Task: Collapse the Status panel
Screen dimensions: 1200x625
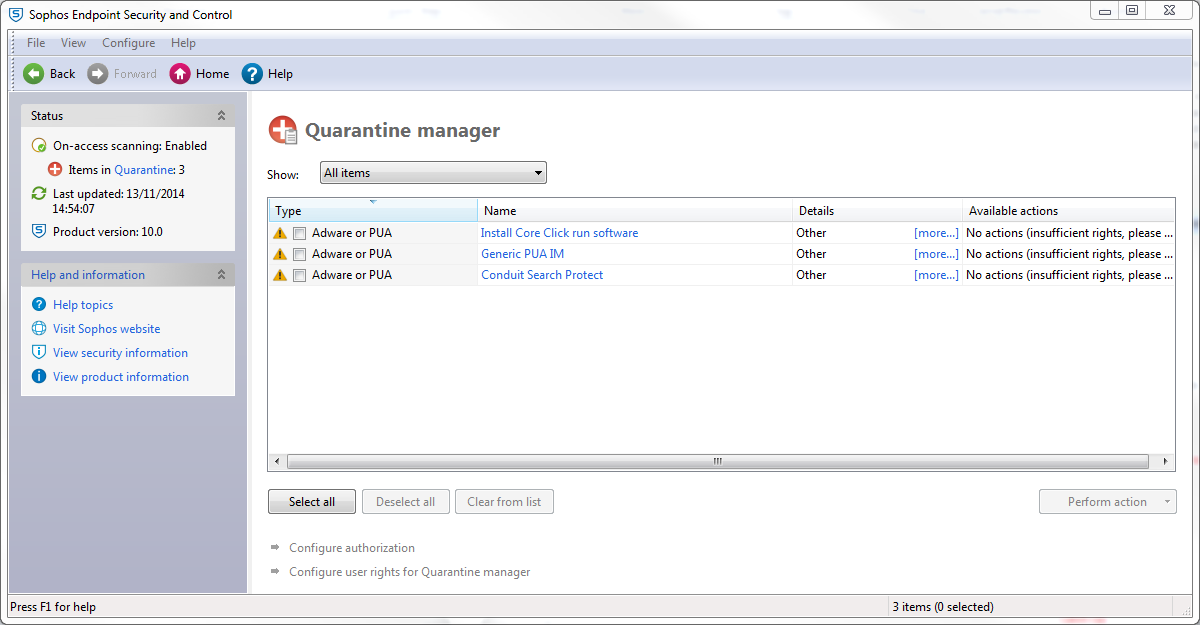Action: point(222,116)
